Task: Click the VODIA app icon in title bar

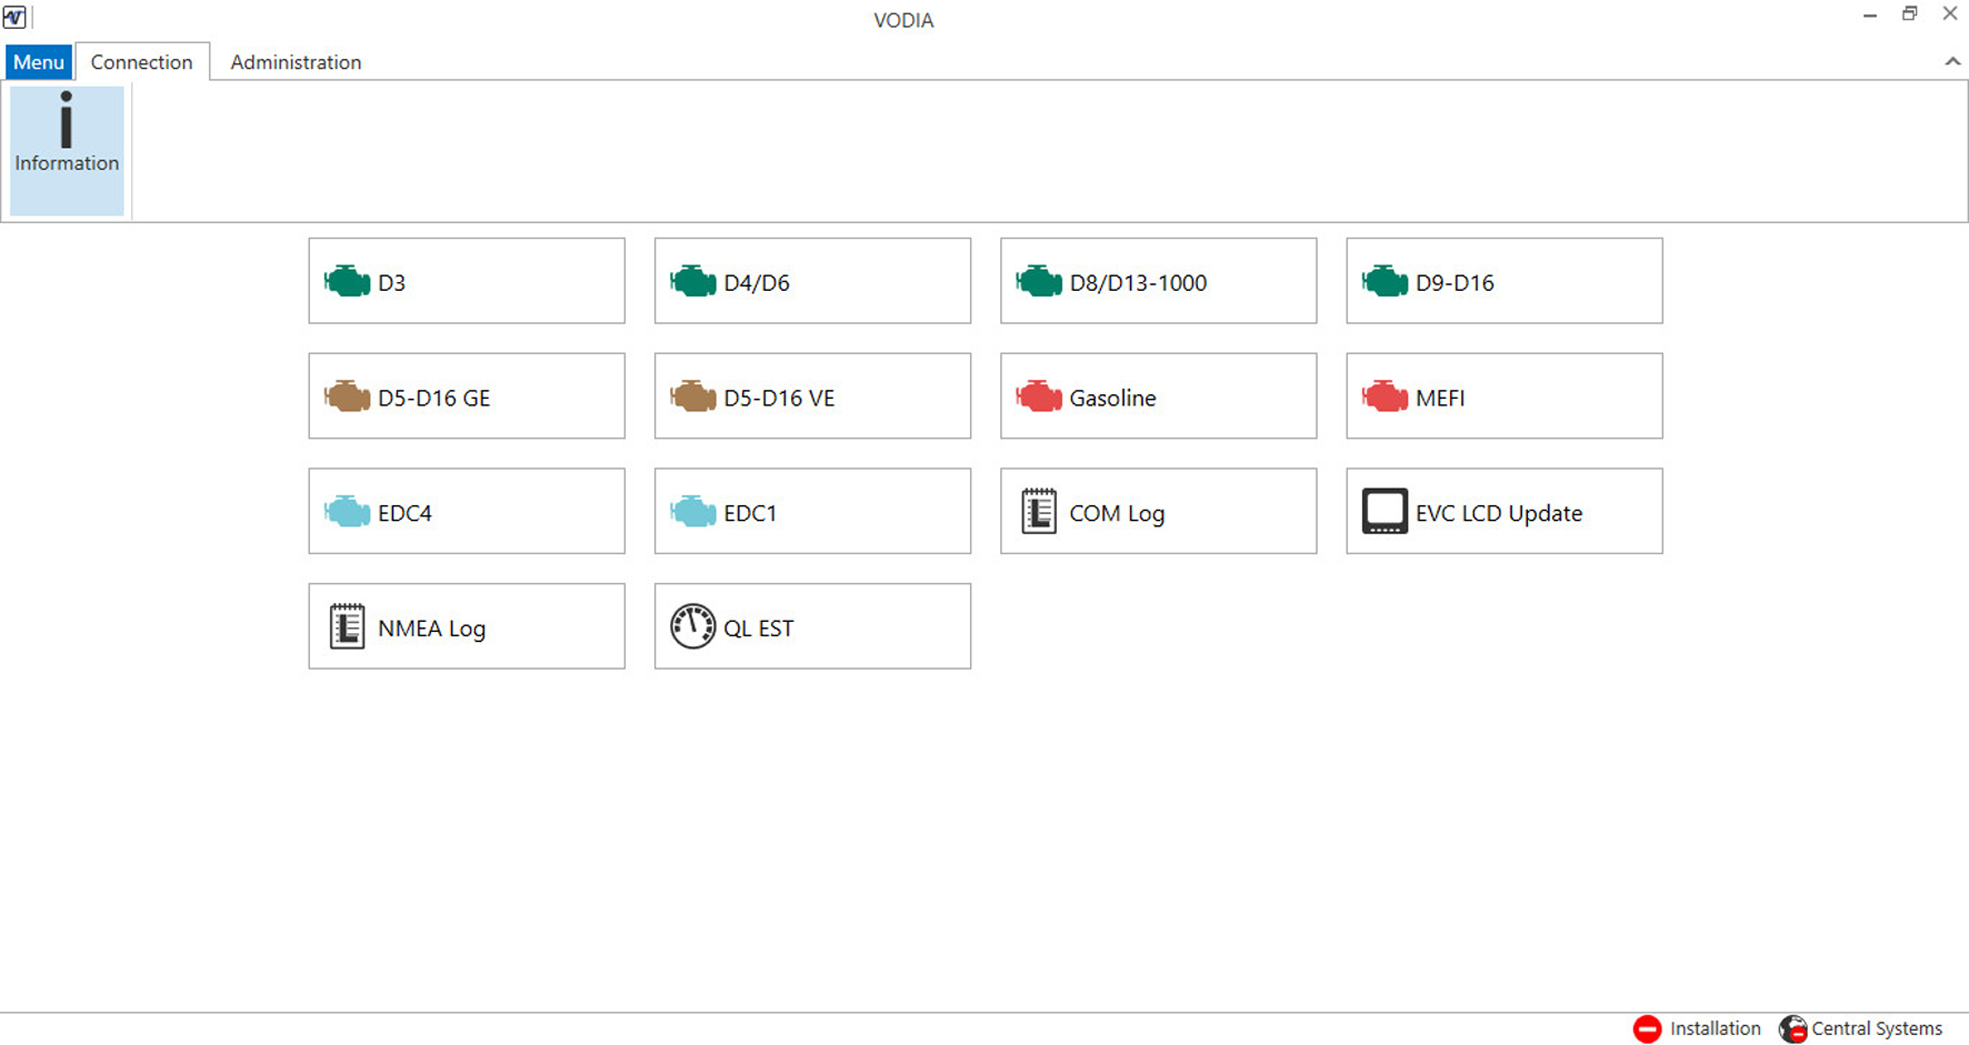Action: pos(15,17)
